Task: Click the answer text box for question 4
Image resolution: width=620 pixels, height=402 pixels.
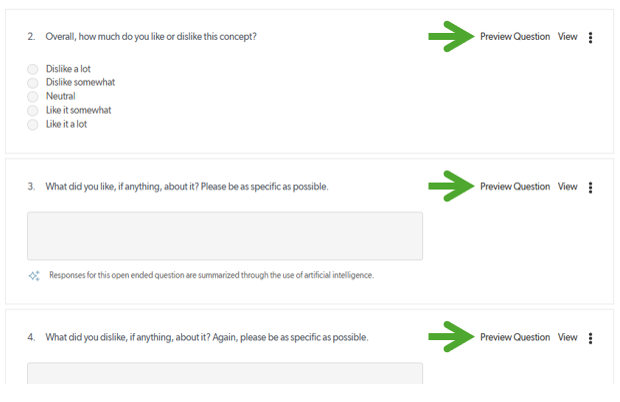Action: (225, 373)
